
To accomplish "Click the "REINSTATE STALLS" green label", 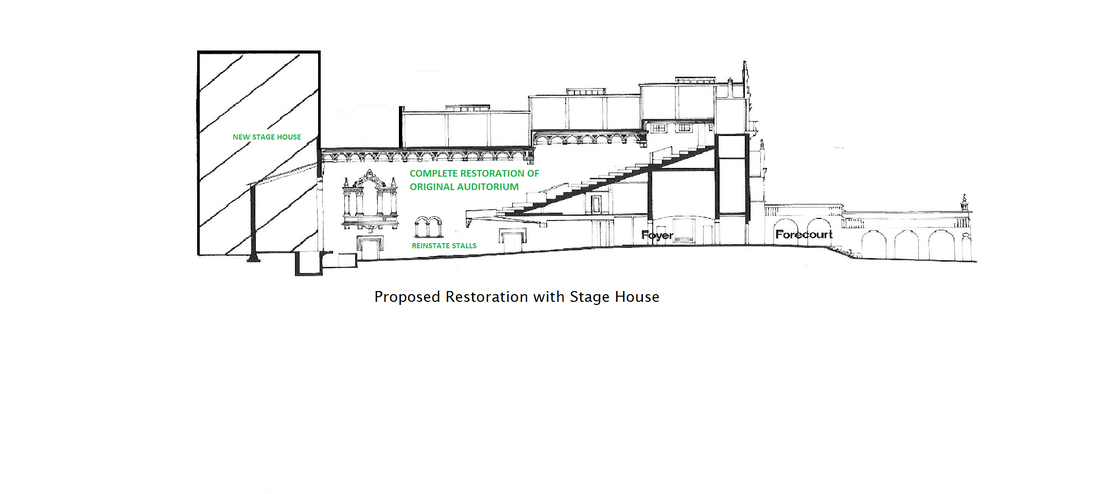I will [x=444, y=246].
